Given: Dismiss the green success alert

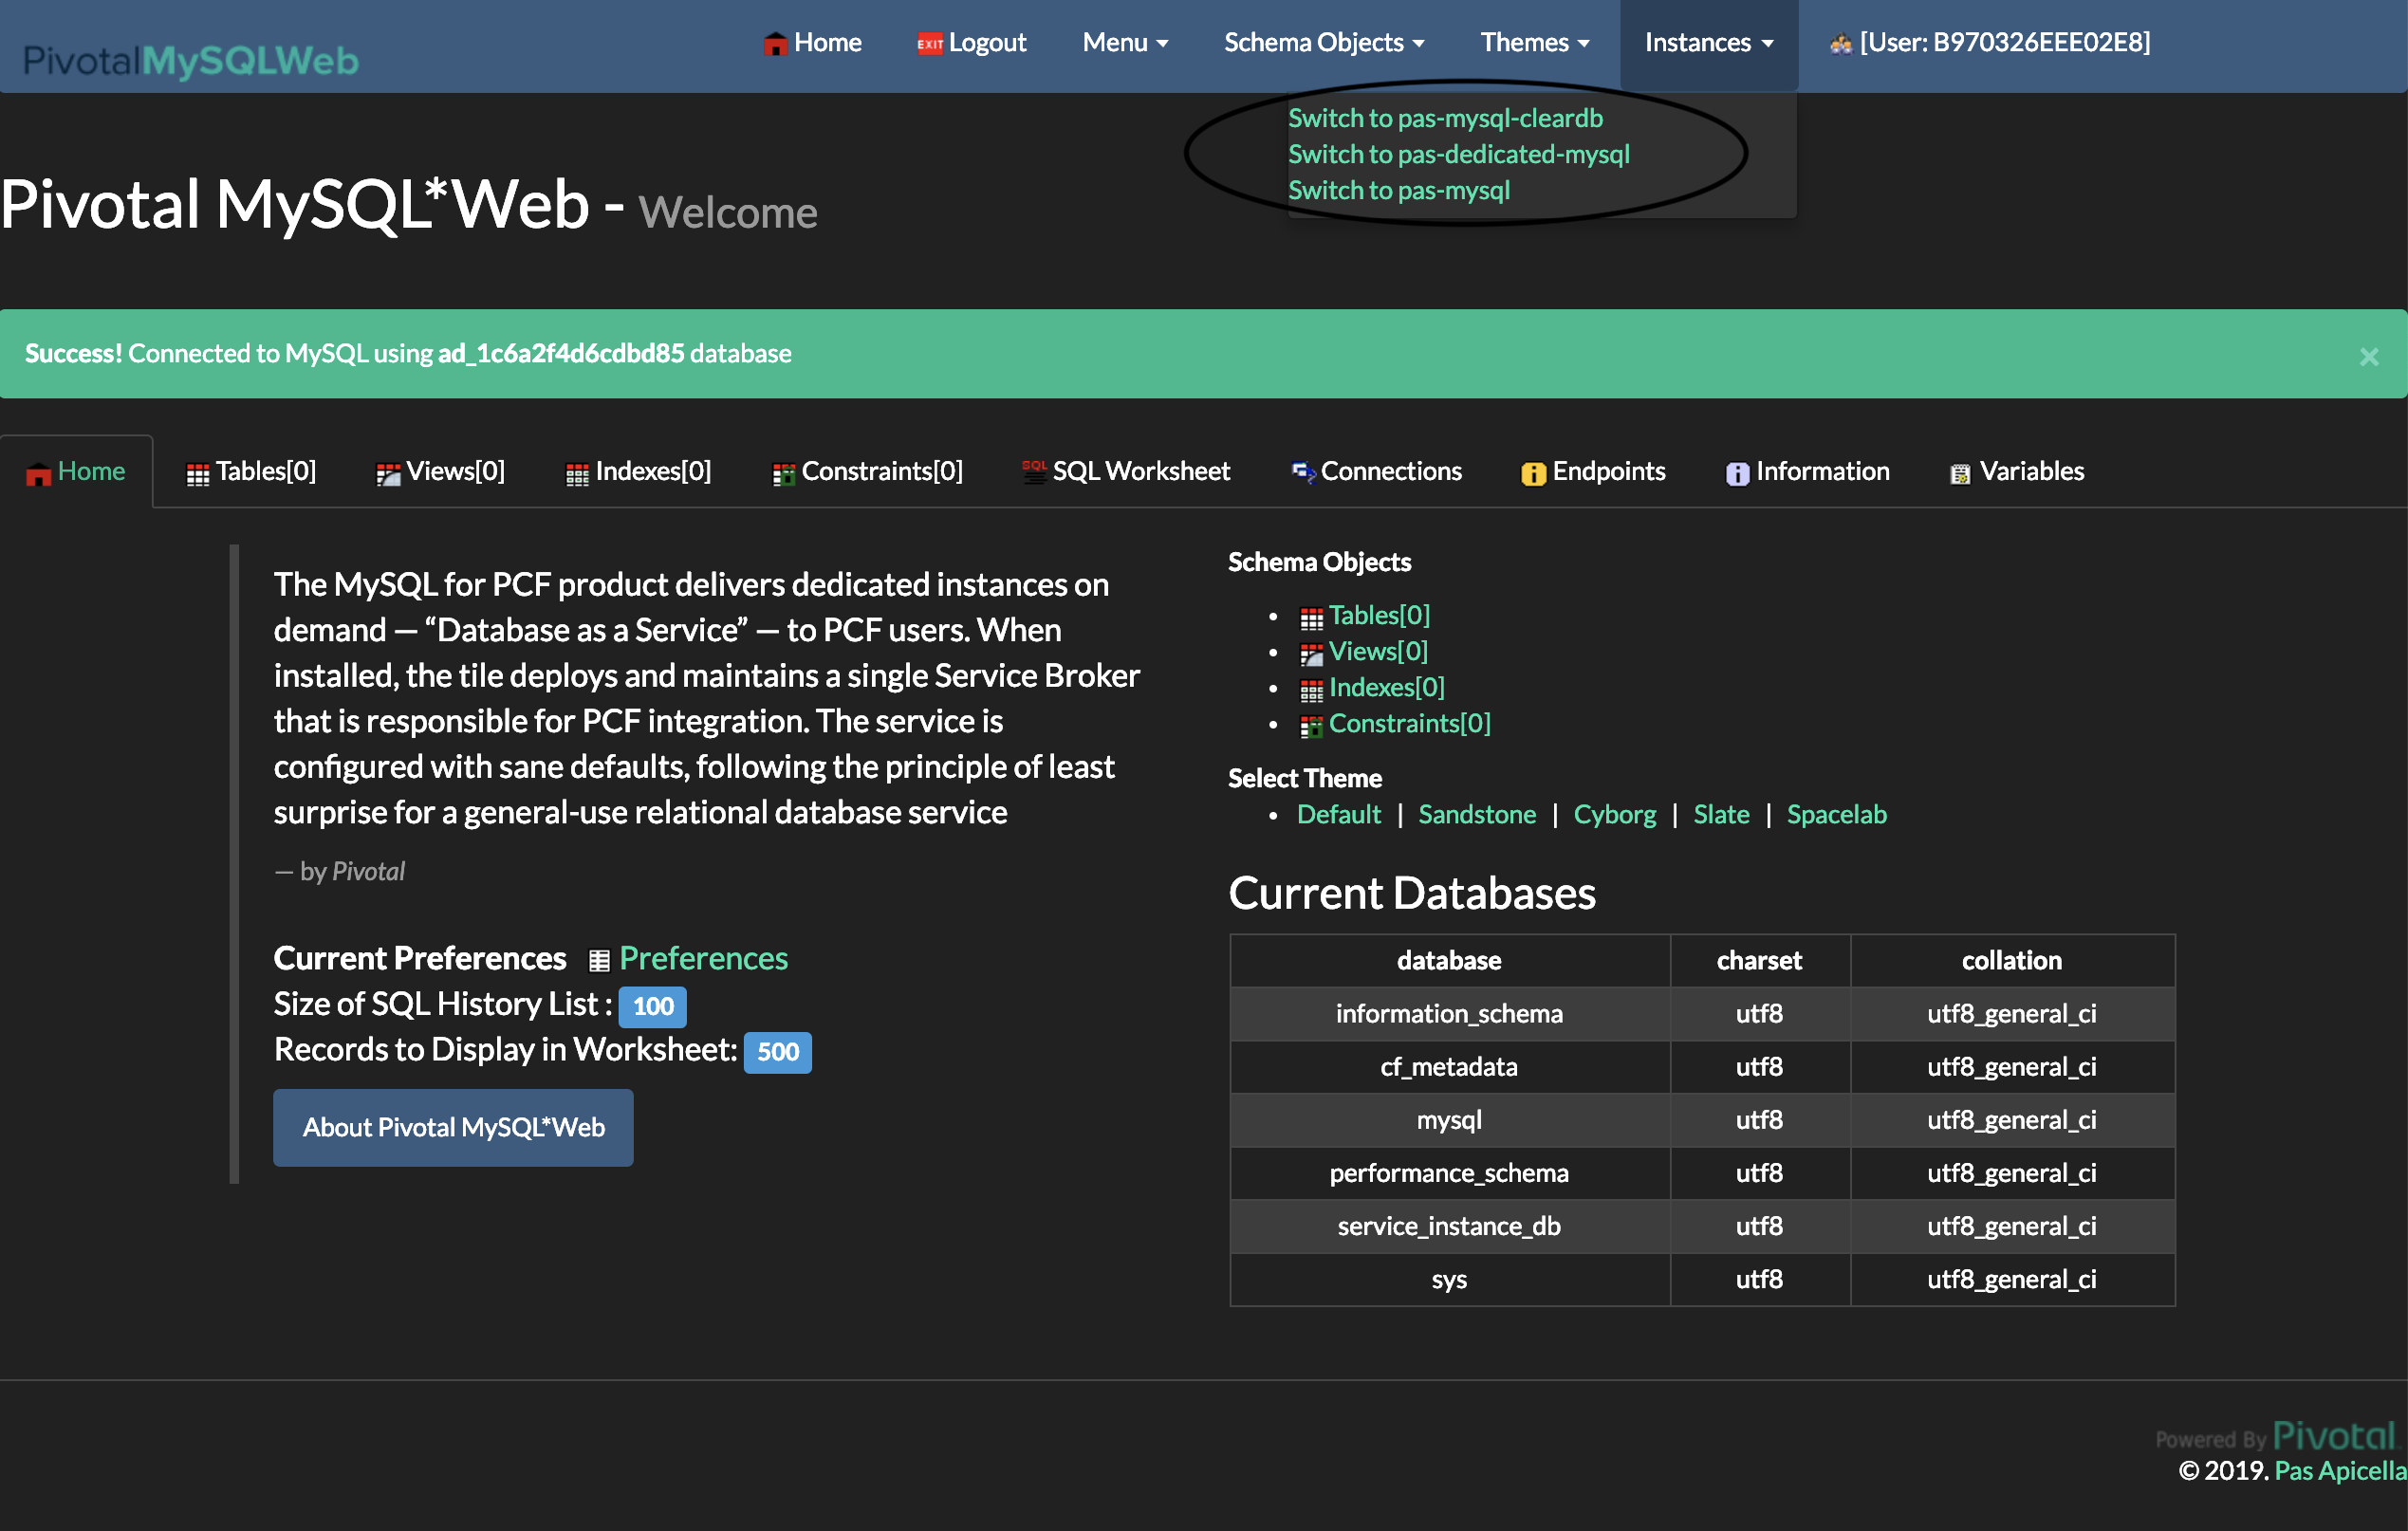Looking at the screenshot, I should (2368, 356).
